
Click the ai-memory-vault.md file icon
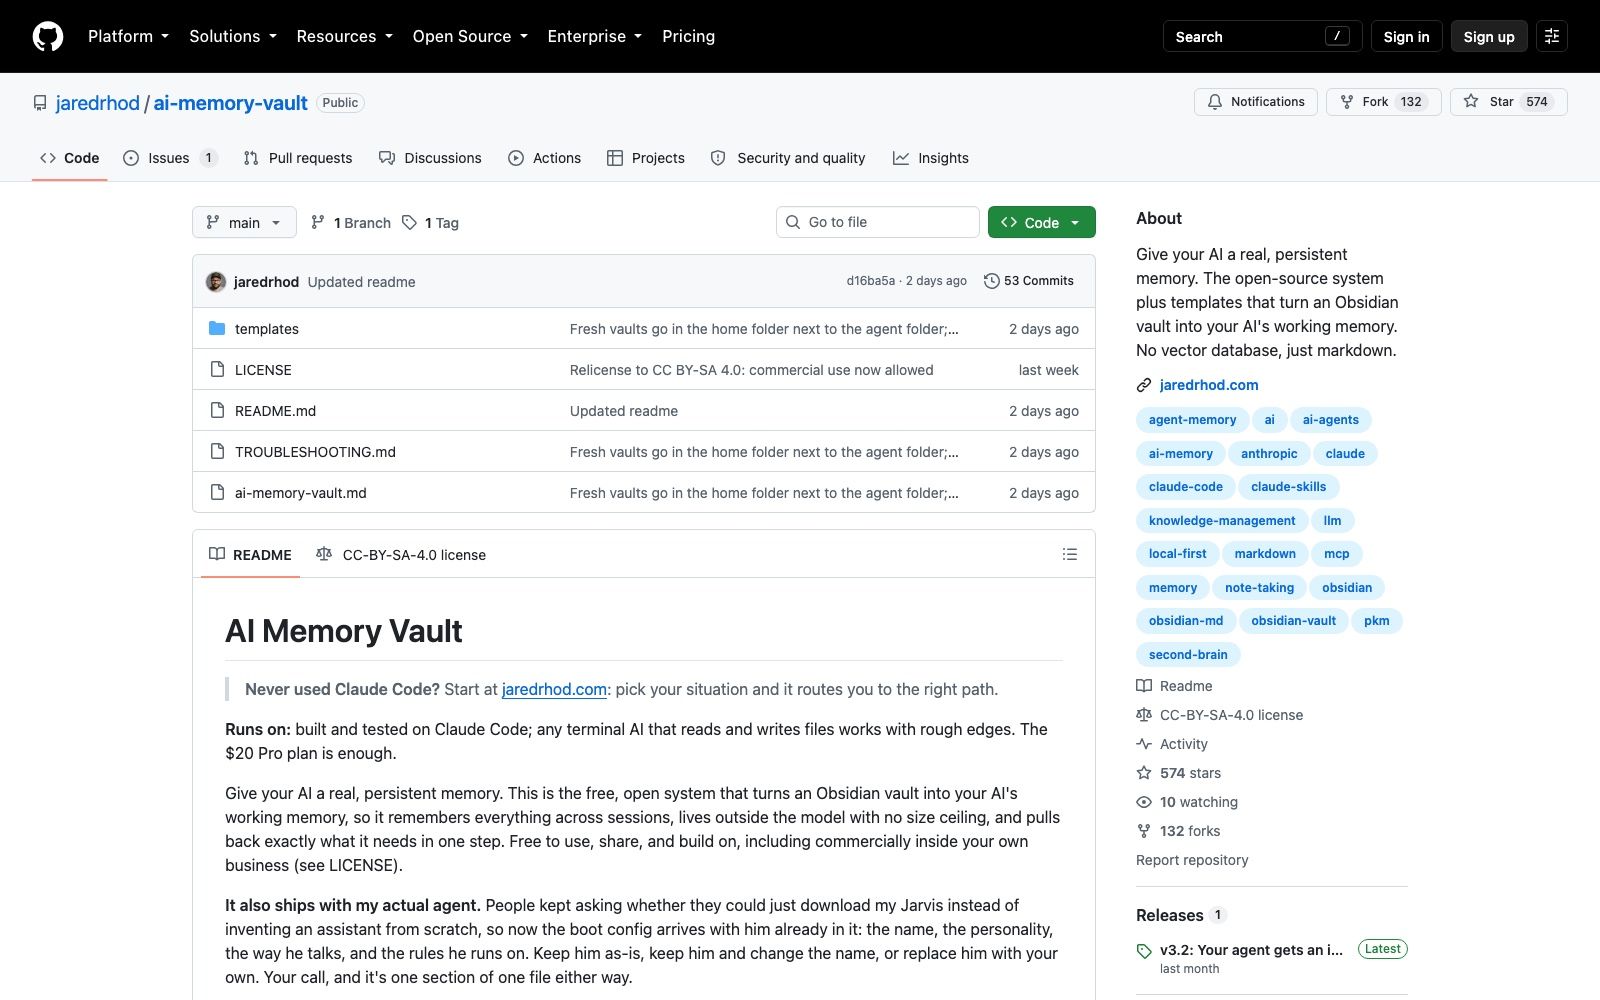[217, 492]
